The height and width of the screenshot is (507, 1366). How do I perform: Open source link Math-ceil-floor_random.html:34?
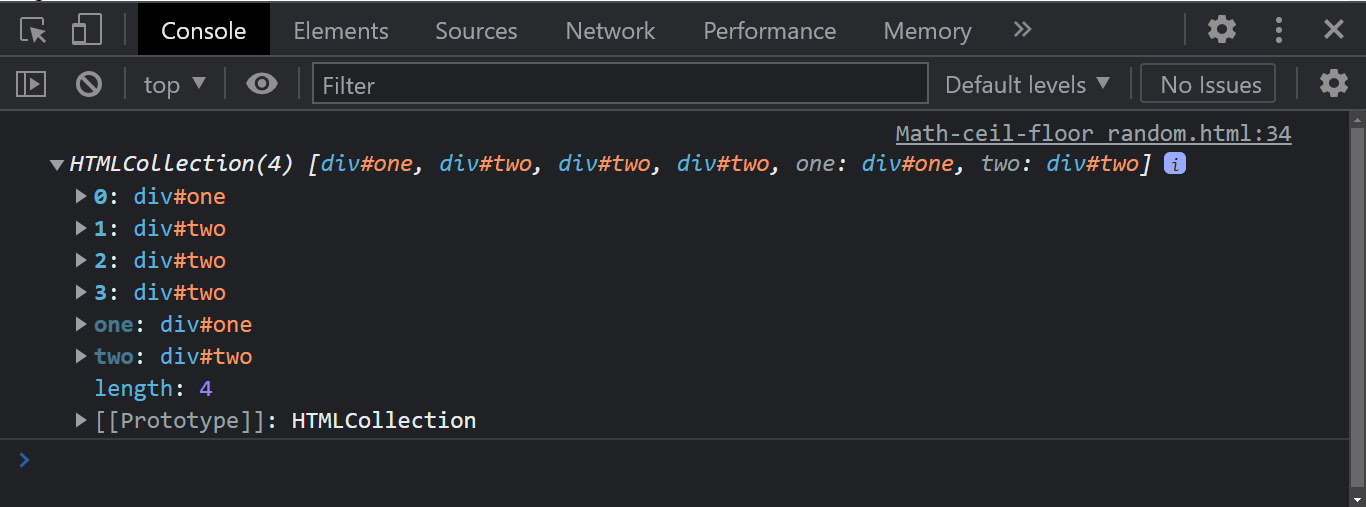[x=1093, y=134]
